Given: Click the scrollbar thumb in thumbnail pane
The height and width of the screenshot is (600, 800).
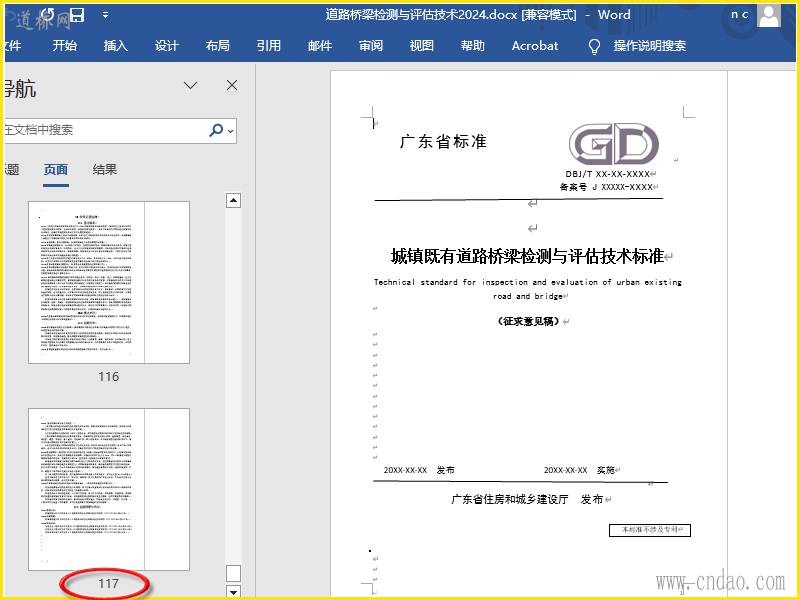Looking at the screenshot, I should pyautogui.click(x=233, y=573).
